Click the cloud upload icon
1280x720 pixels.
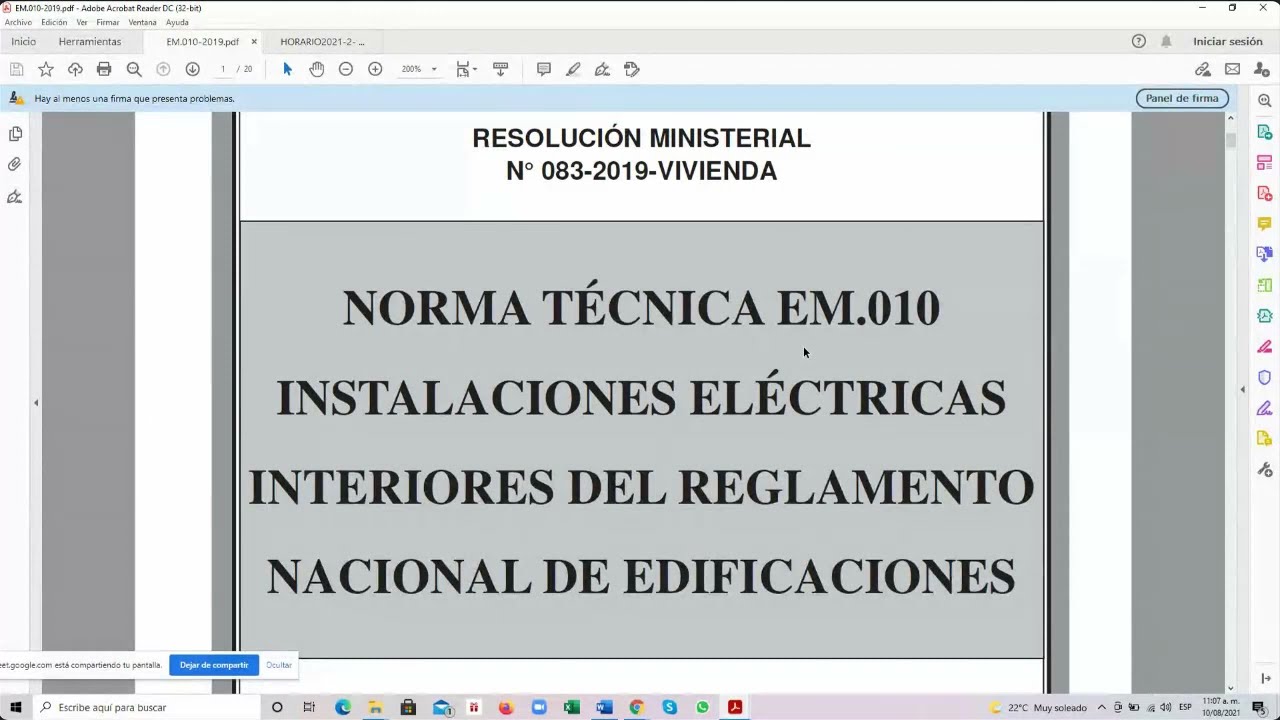(75, 69)
